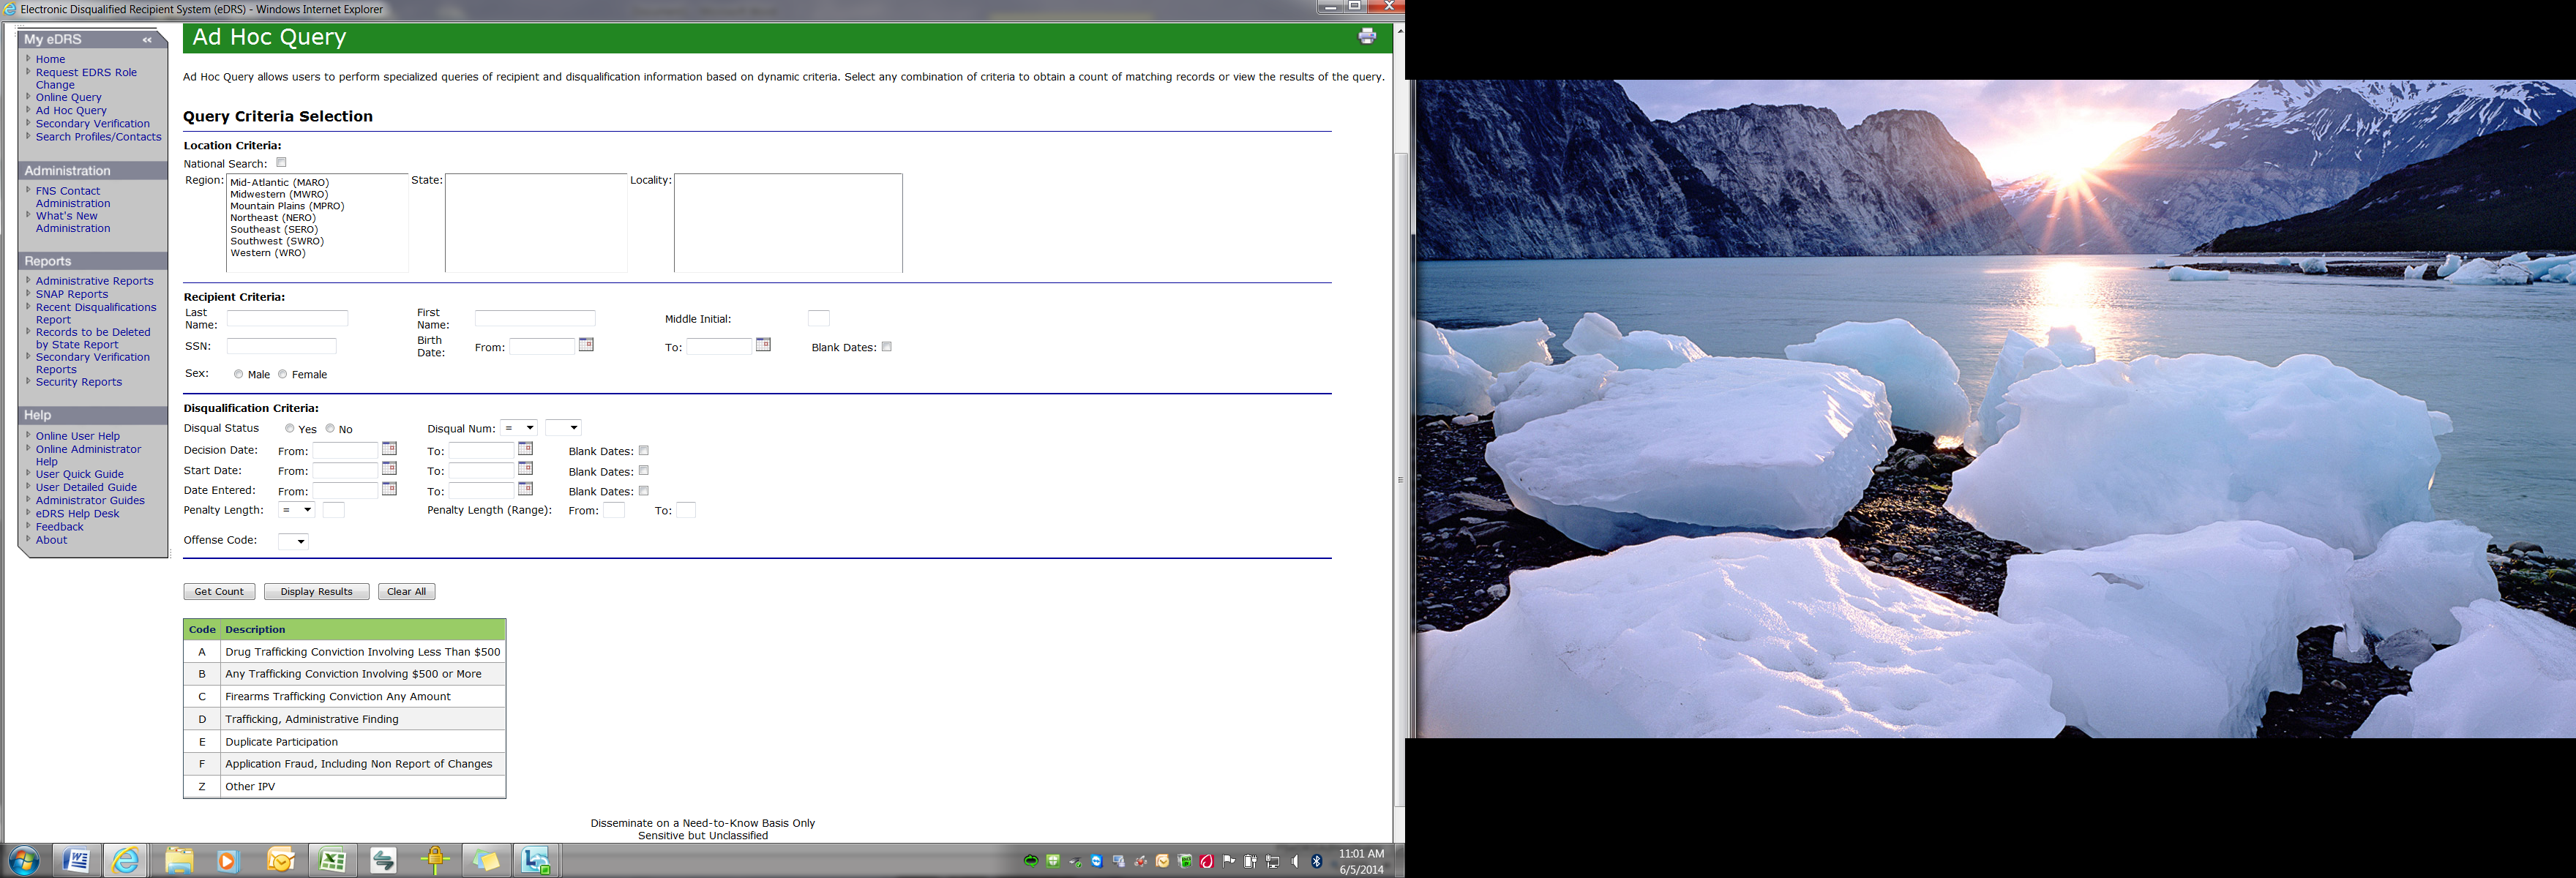Open Secondary Verification in My eDRS menu
Viewport: 2576px width, 878px height.
click(x=92, y=124)
